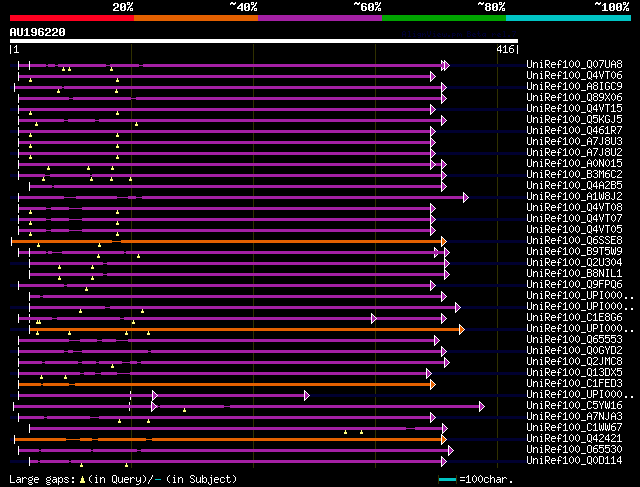Select the UniRef100_Q2U304 label

point(574,263)
